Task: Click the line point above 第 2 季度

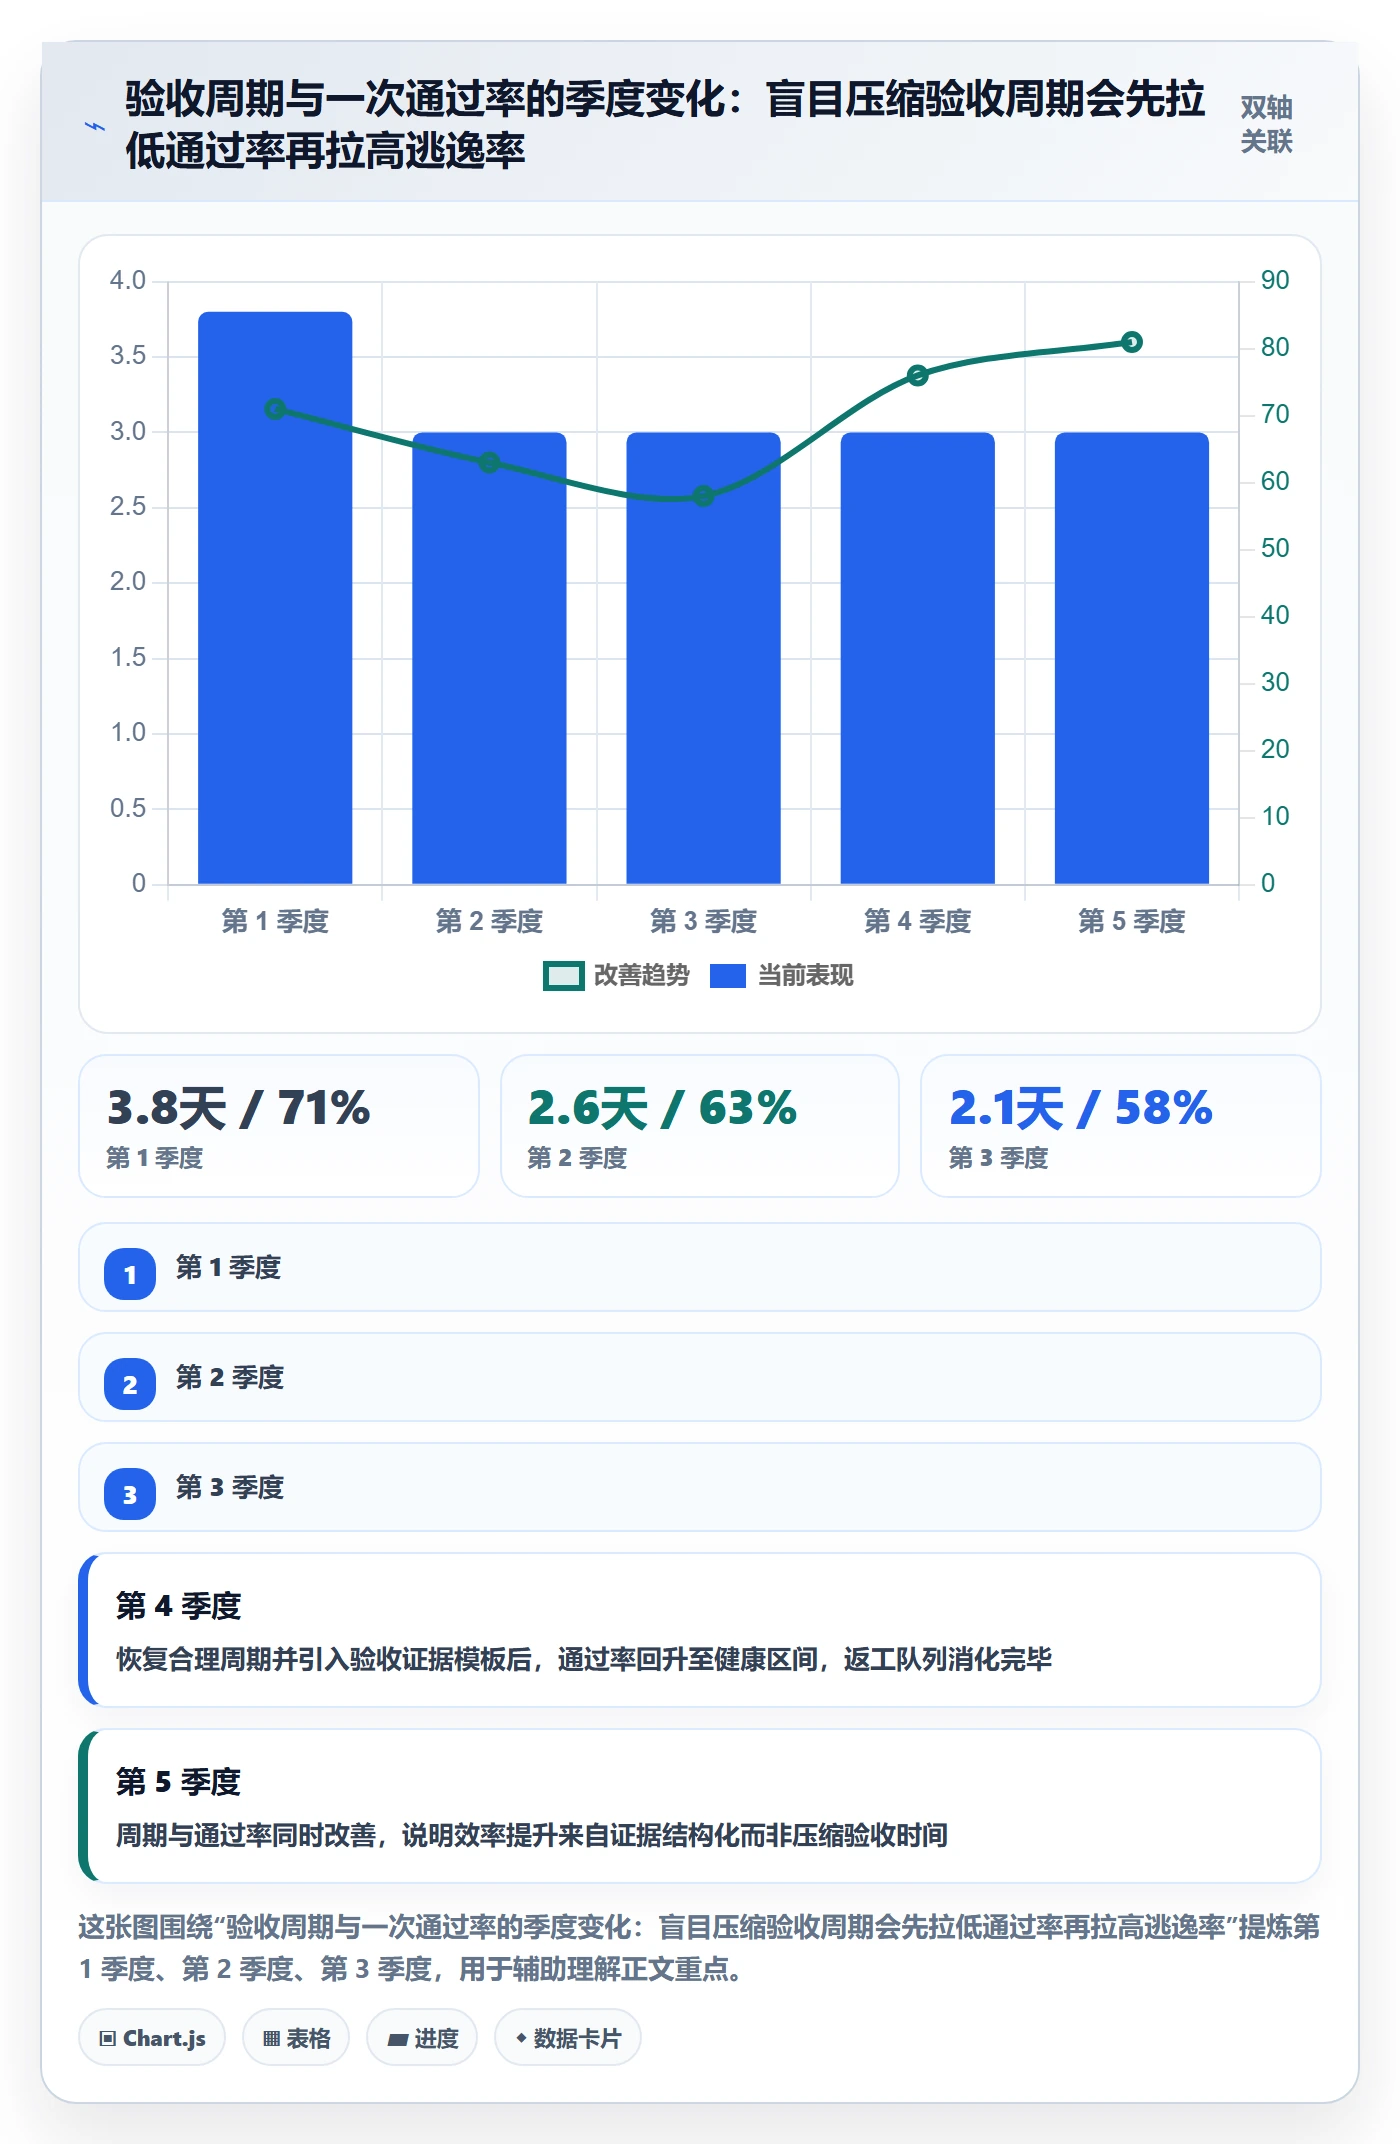Action: click(x=489, y=462)
